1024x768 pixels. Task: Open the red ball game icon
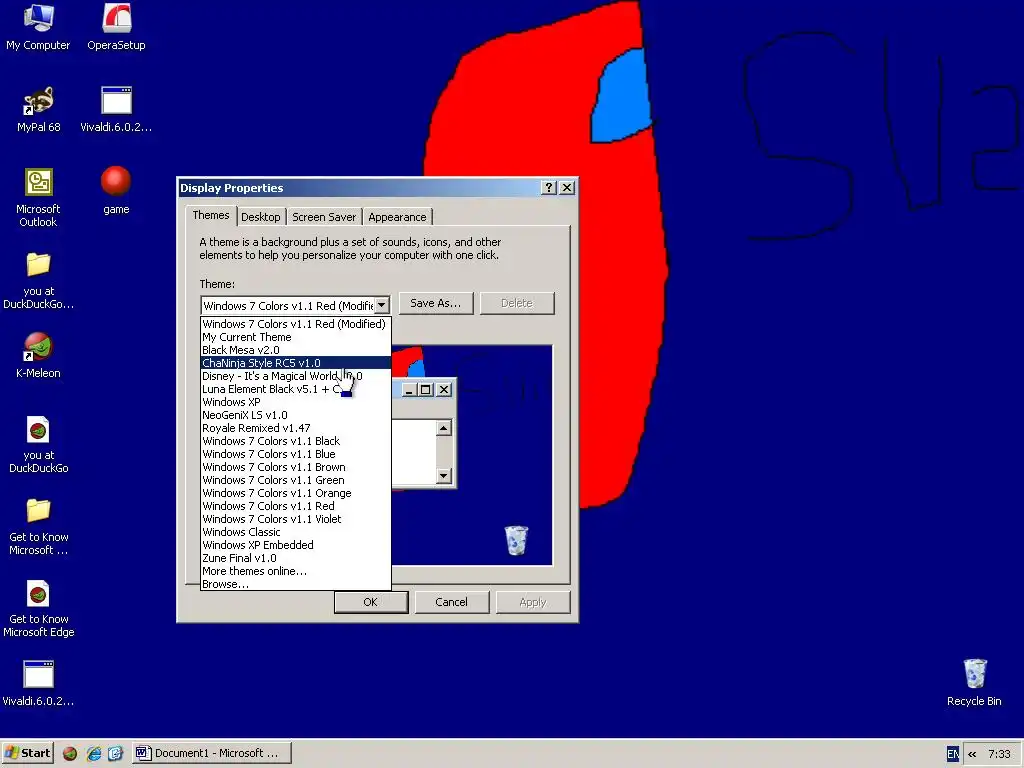(116, 191)
